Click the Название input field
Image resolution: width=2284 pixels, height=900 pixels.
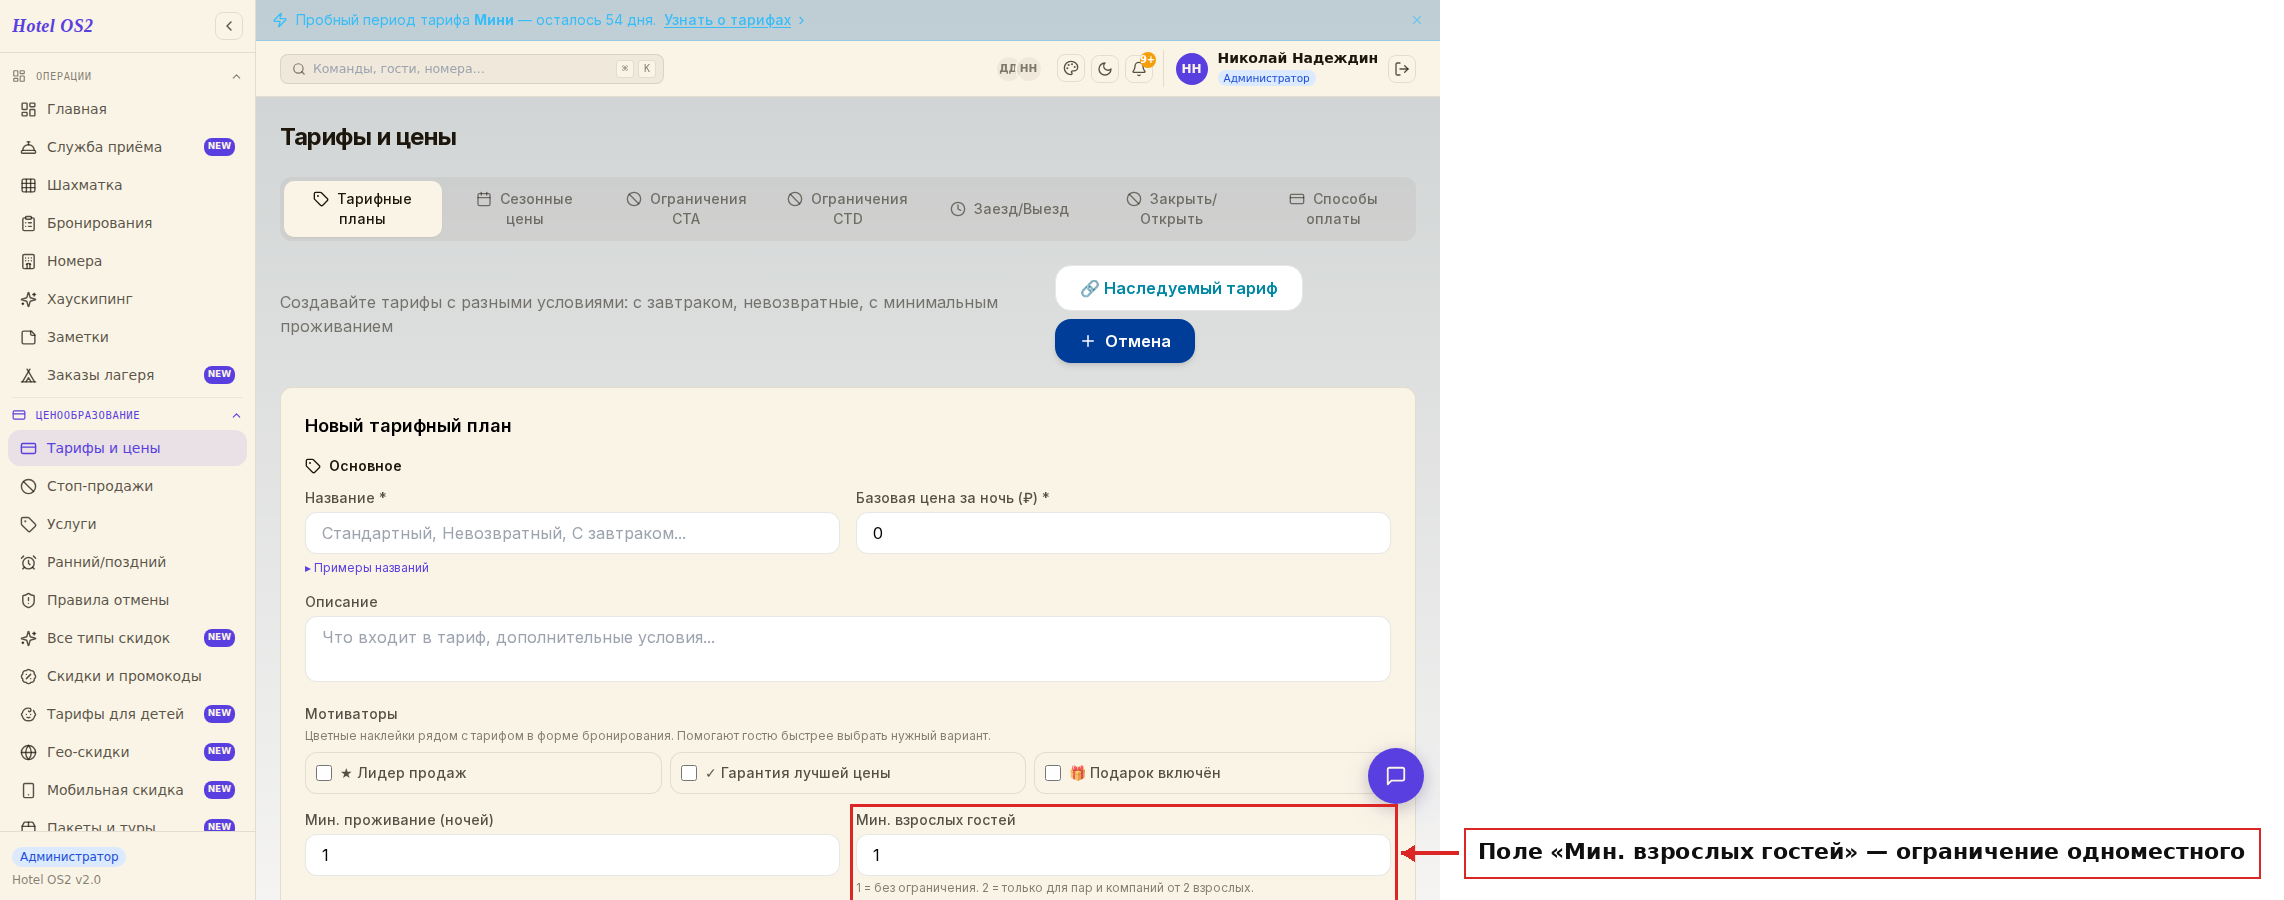[x=572, y=533]
